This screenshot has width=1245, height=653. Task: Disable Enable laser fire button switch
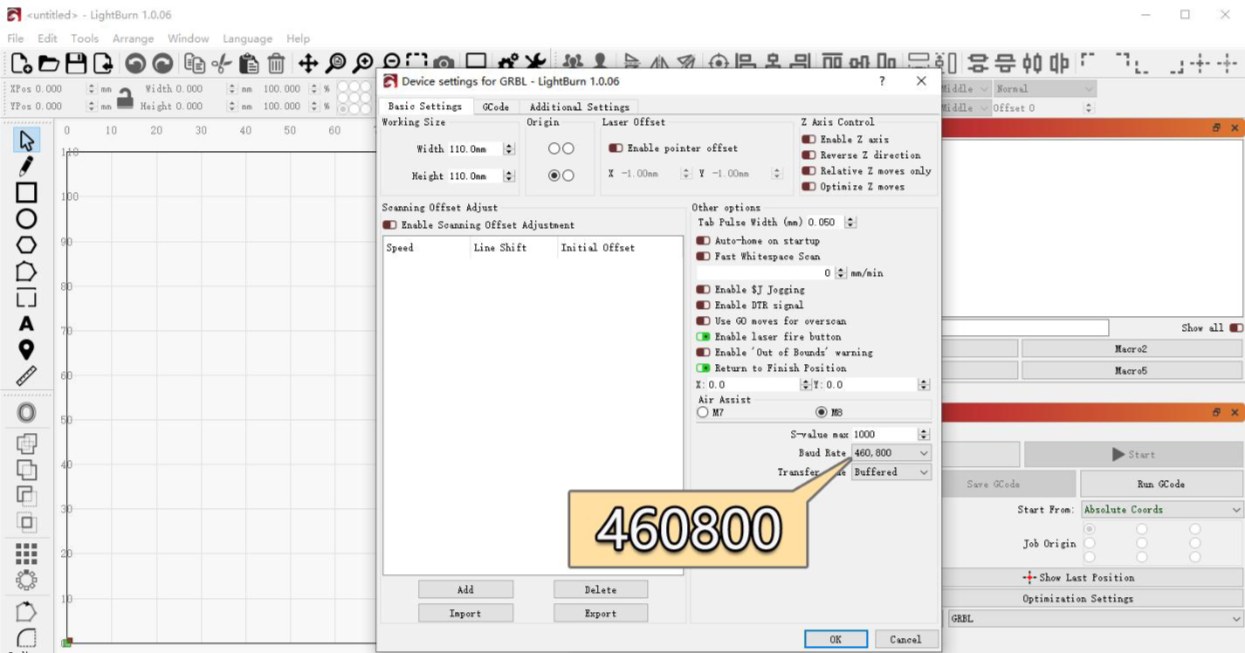point(703,337)
